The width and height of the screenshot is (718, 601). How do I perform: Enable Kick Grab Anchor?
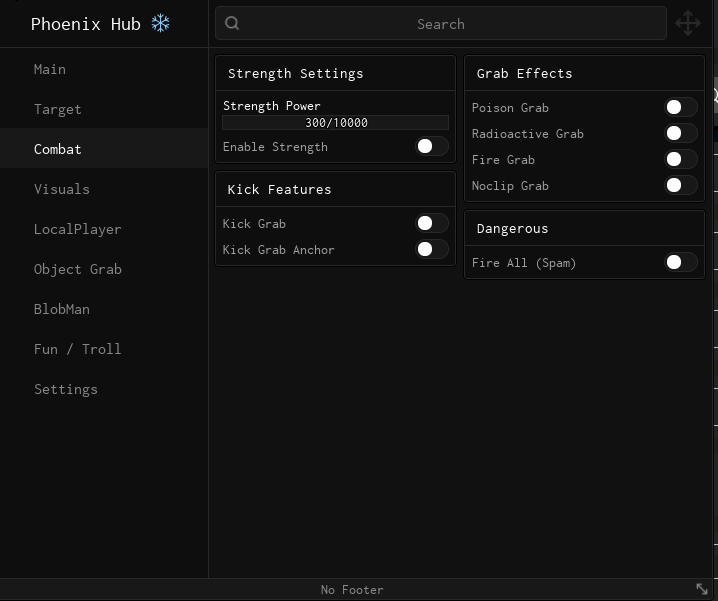tap(432, 249)
